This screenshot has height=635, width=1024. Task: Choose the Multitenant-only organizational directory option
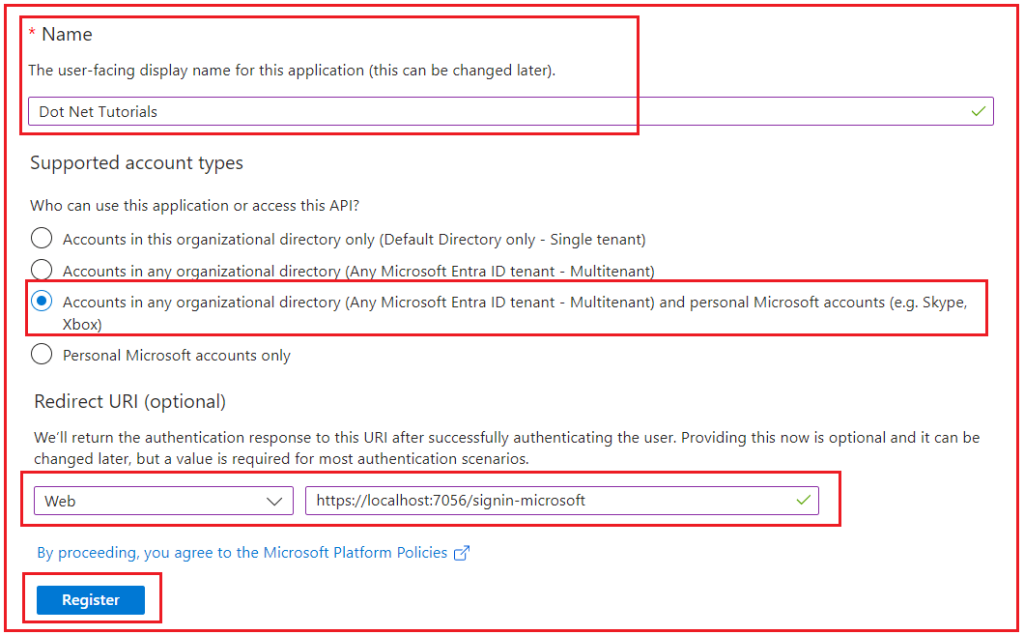tap(41, 269)
